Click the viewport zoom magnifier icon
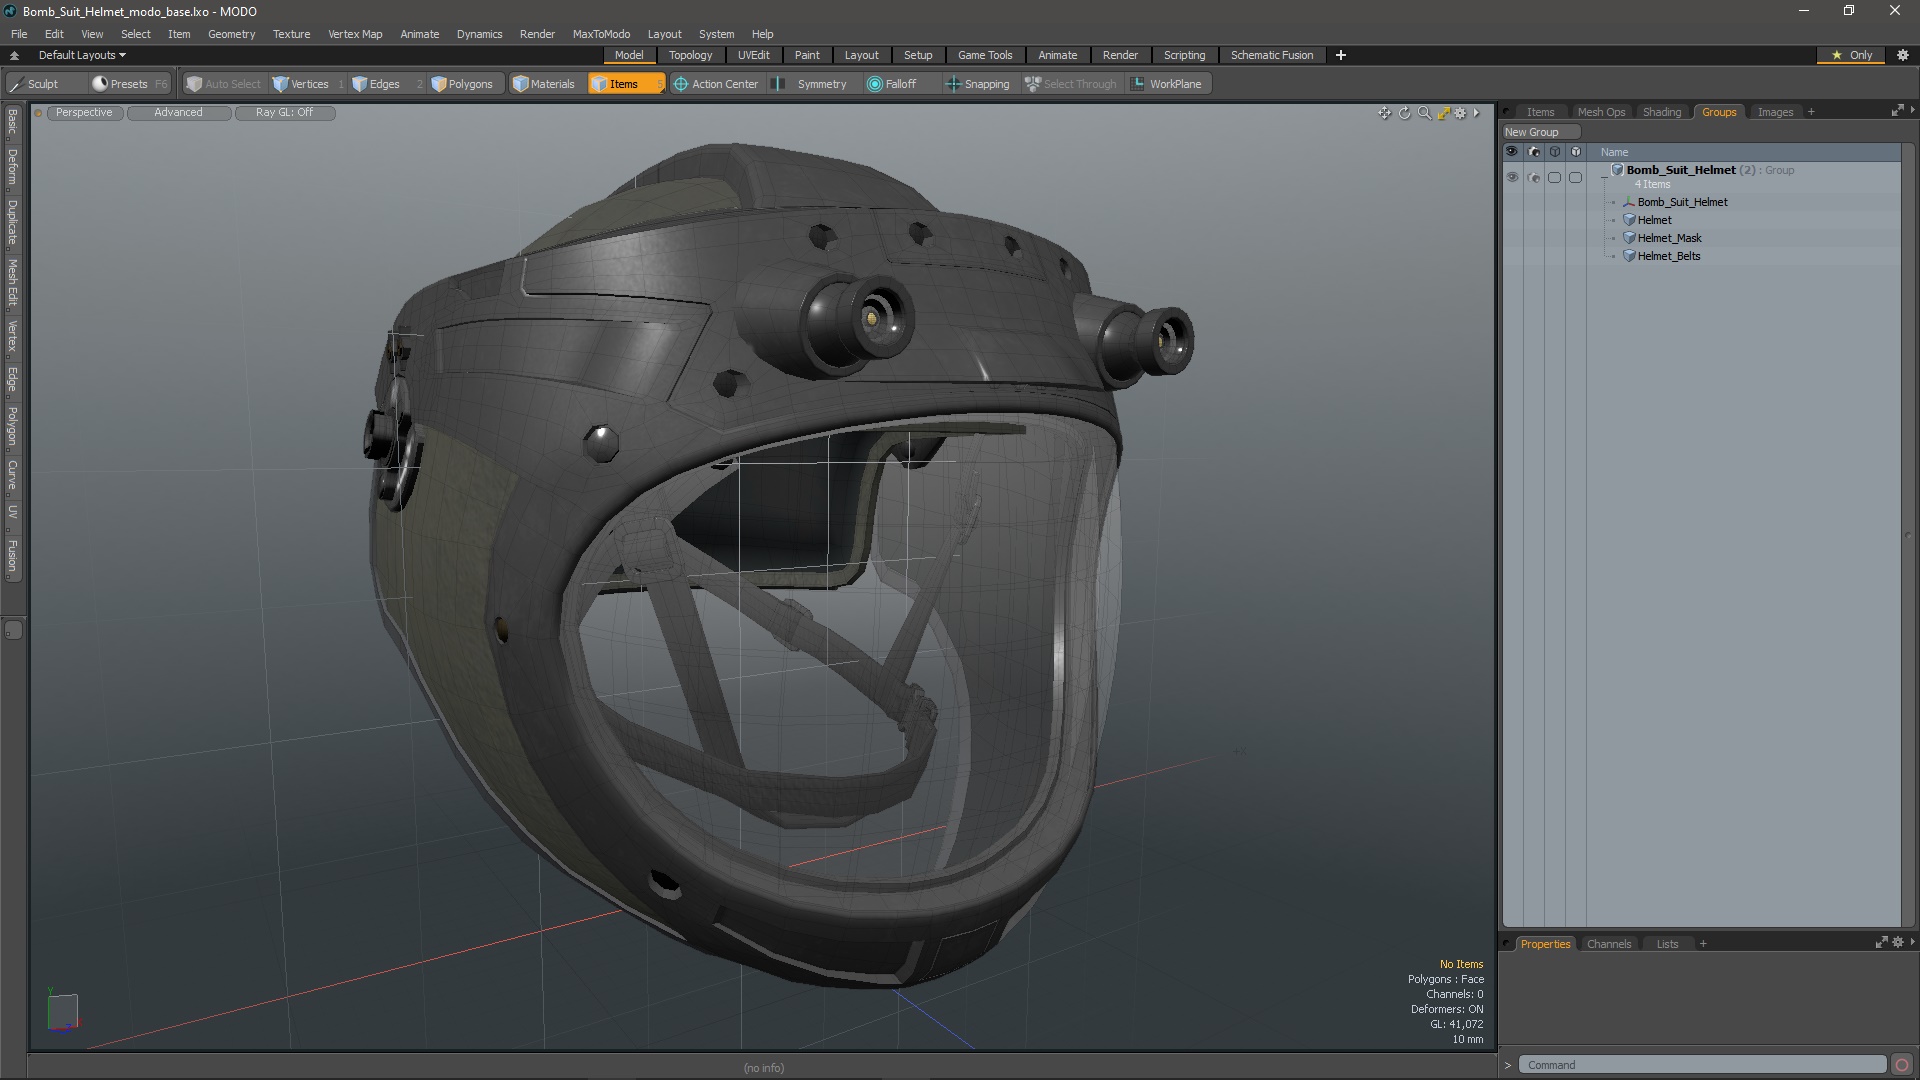The image size is (1920, 1080). point(1424,113)
